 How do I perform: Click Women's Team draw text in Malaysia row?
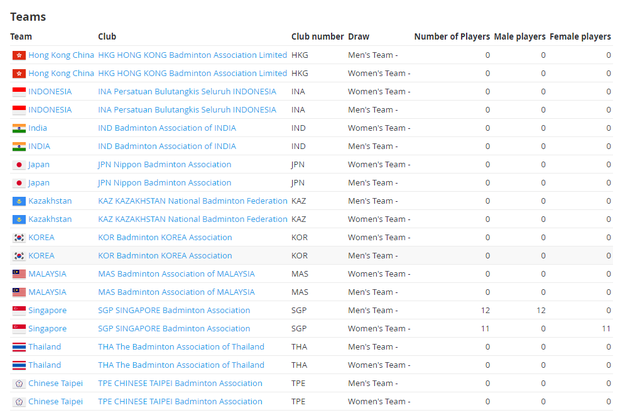pyautogui.click(x=379, y=274)
